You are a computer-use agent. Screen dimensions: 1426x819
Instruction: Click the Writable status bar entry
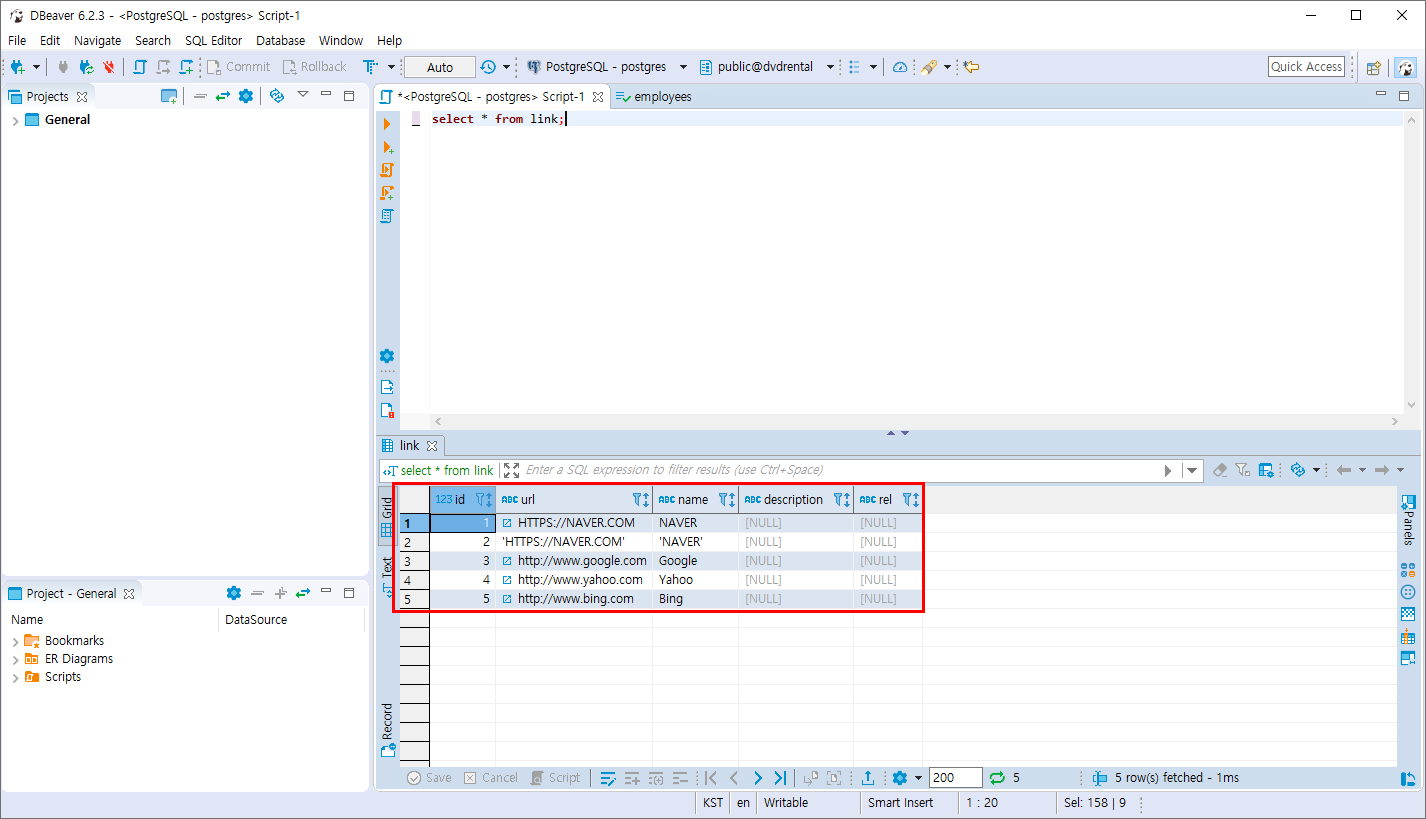tap(786, 803)
